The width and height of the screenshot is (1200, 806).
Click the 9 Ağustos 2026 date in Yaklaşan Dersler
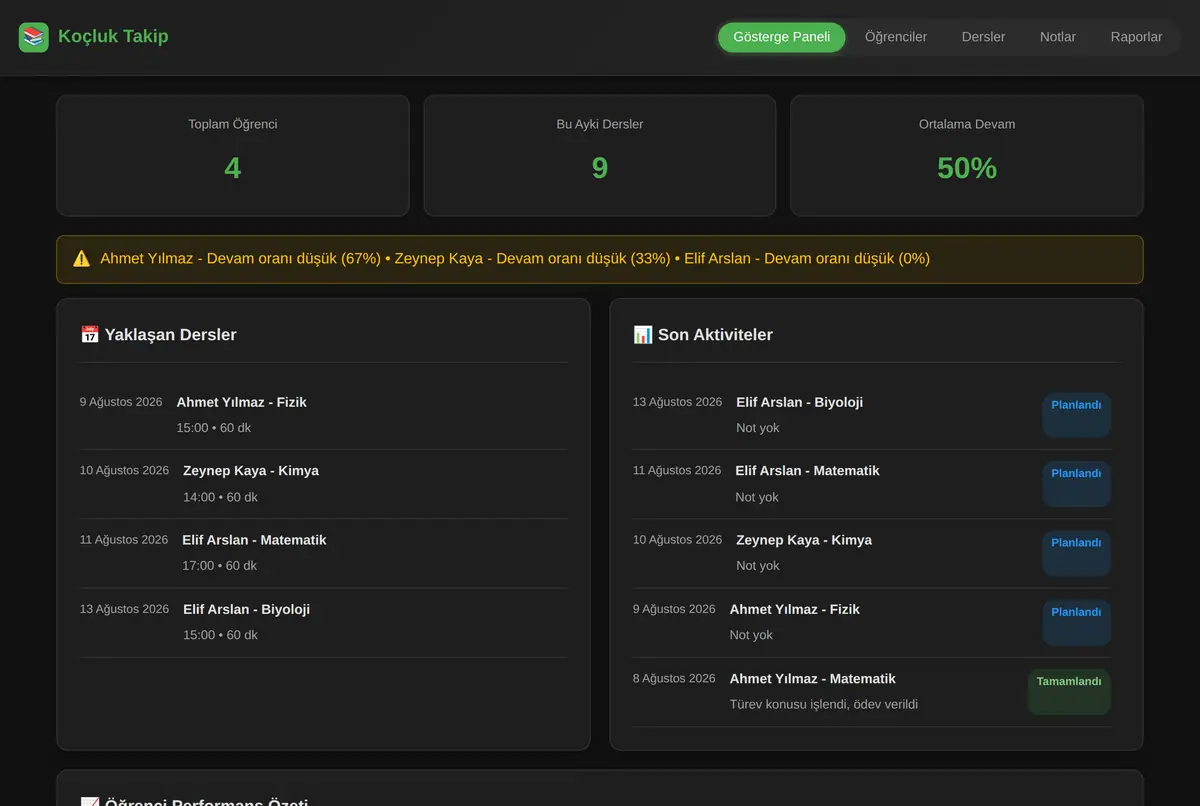121,402
